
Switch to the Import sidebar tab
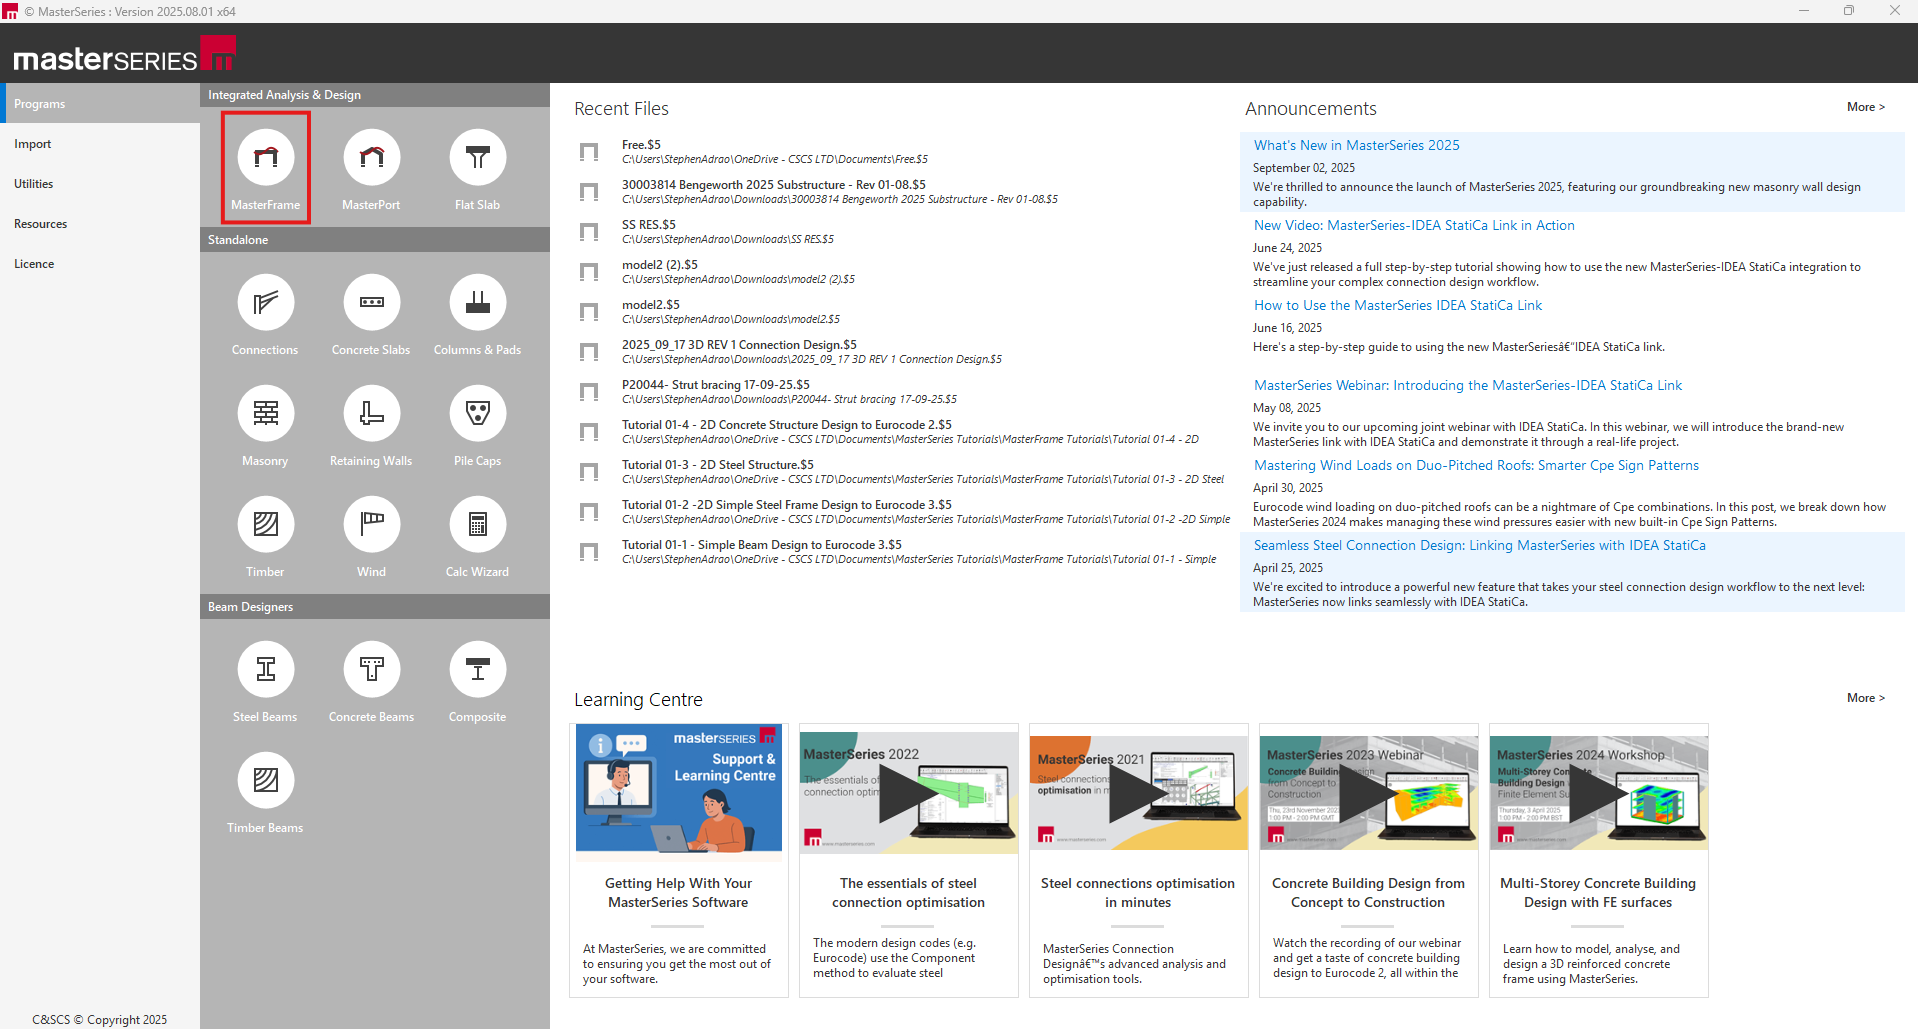[33, 144]
